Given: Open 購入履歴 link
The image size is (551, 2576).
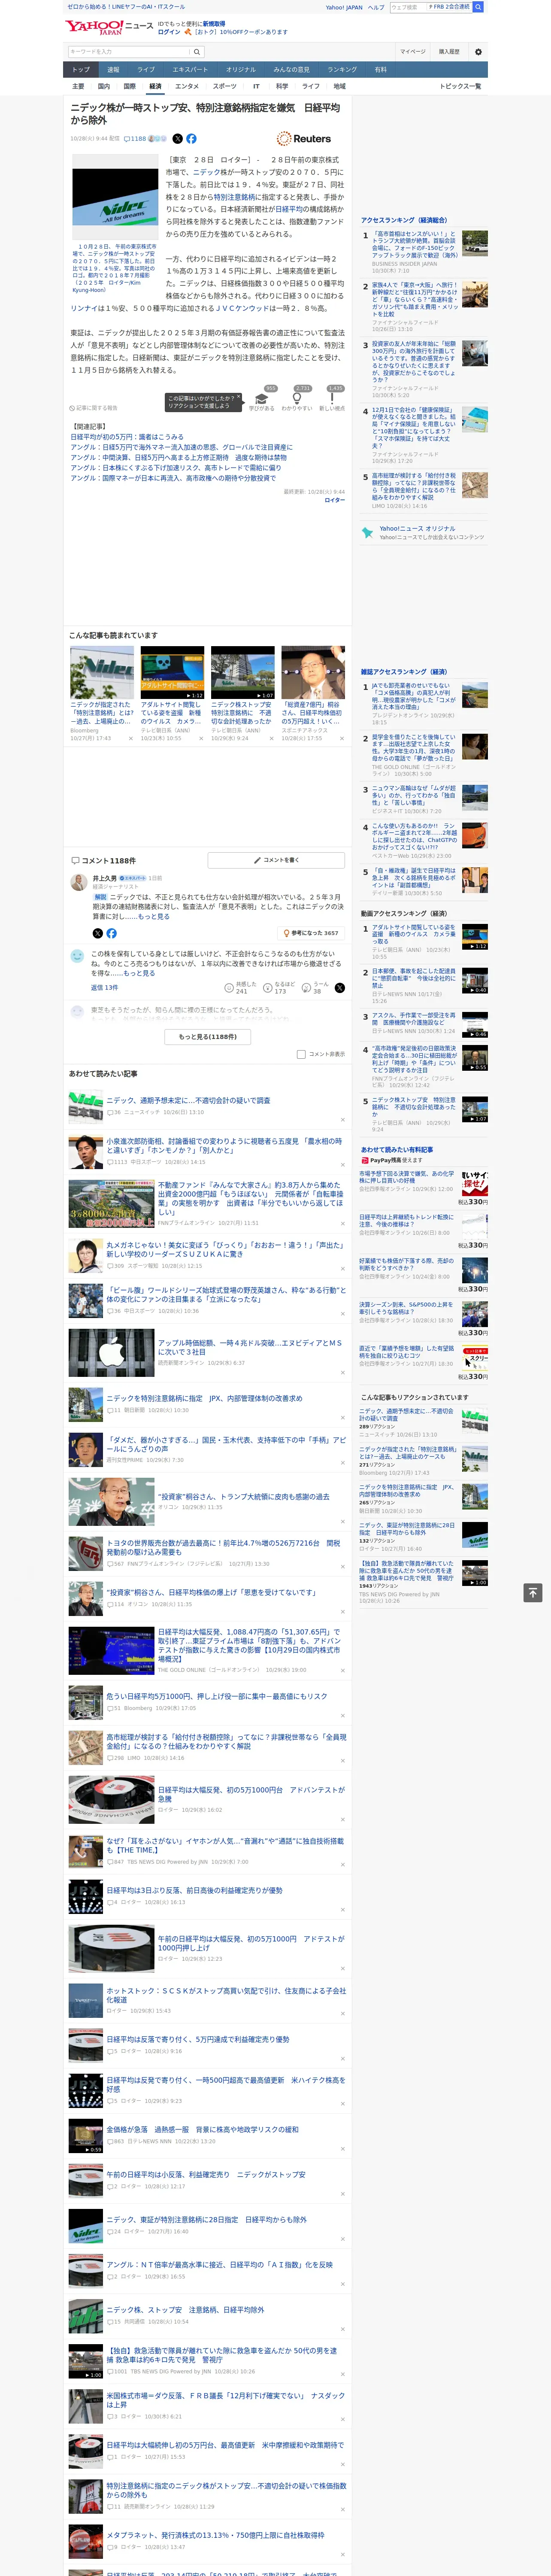Looking at the screenshot, I should point(449,51).
